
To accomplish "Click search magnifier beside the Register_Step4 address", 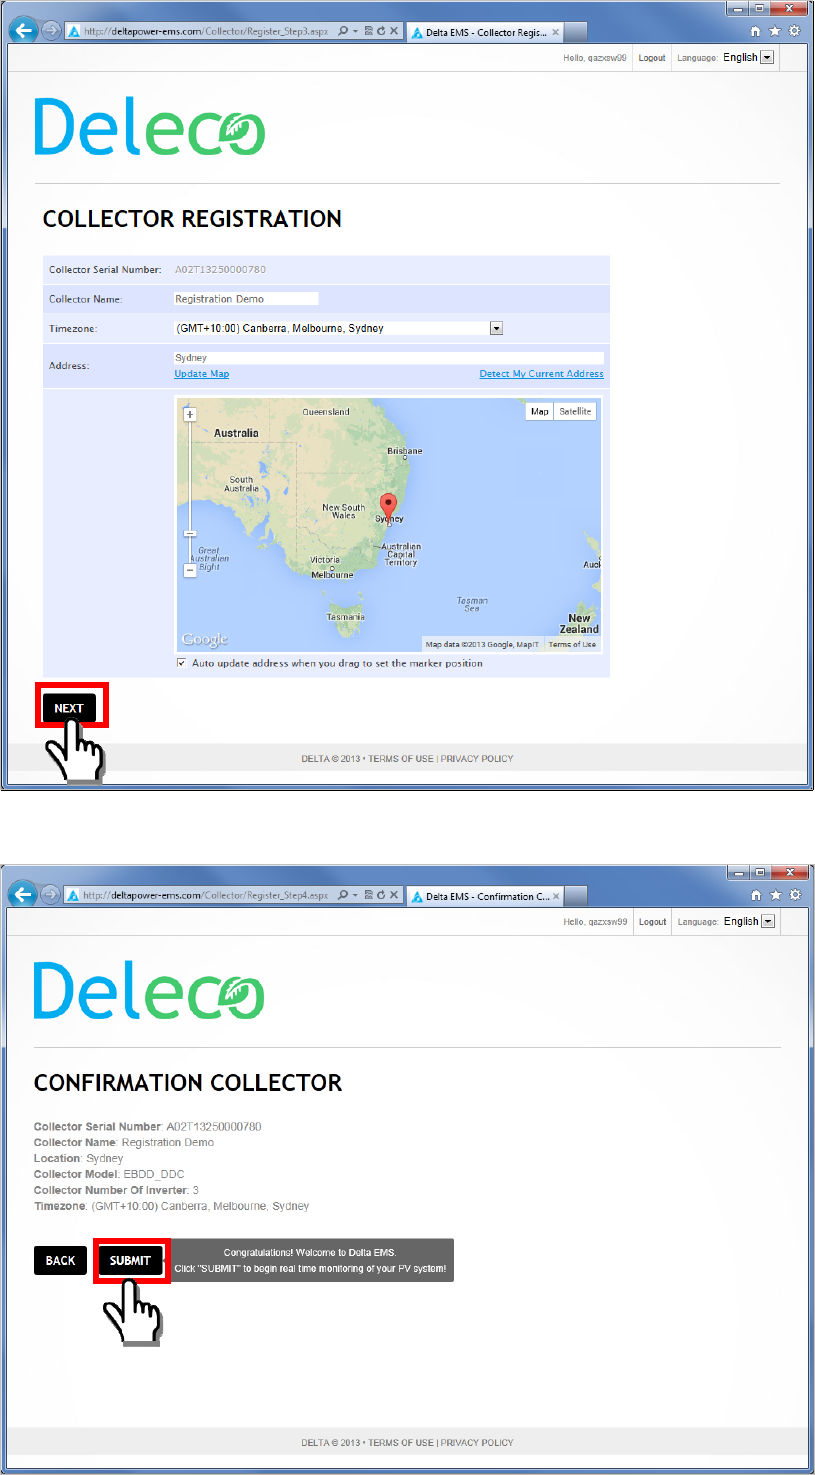I will (343, 895).
